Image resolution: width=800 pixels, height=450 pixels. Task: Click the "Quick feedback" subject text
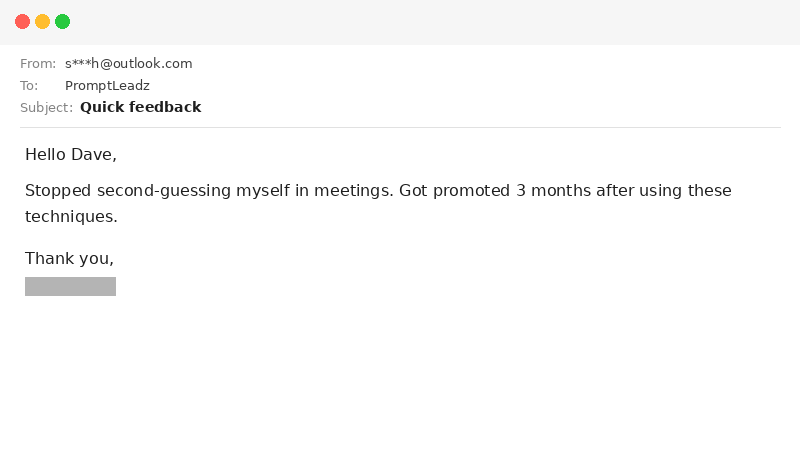pyautogui.click(x=140, y=108)
